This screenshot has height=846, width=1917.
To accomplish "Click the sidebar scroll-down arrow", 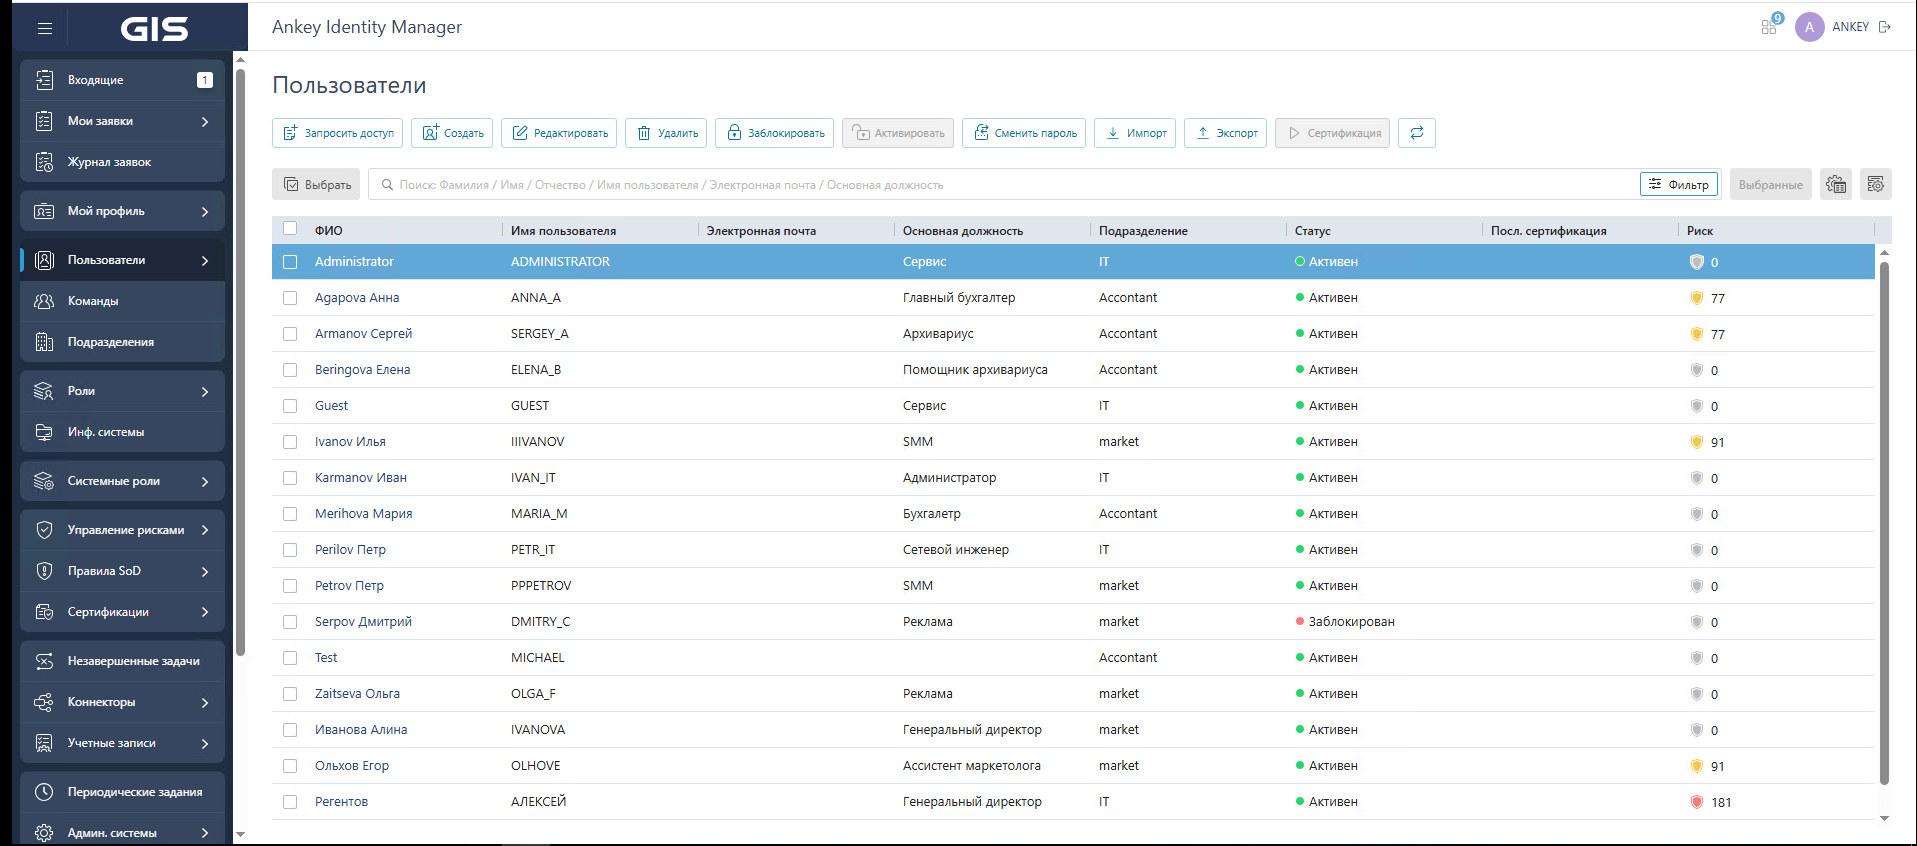I will (240, 834).
